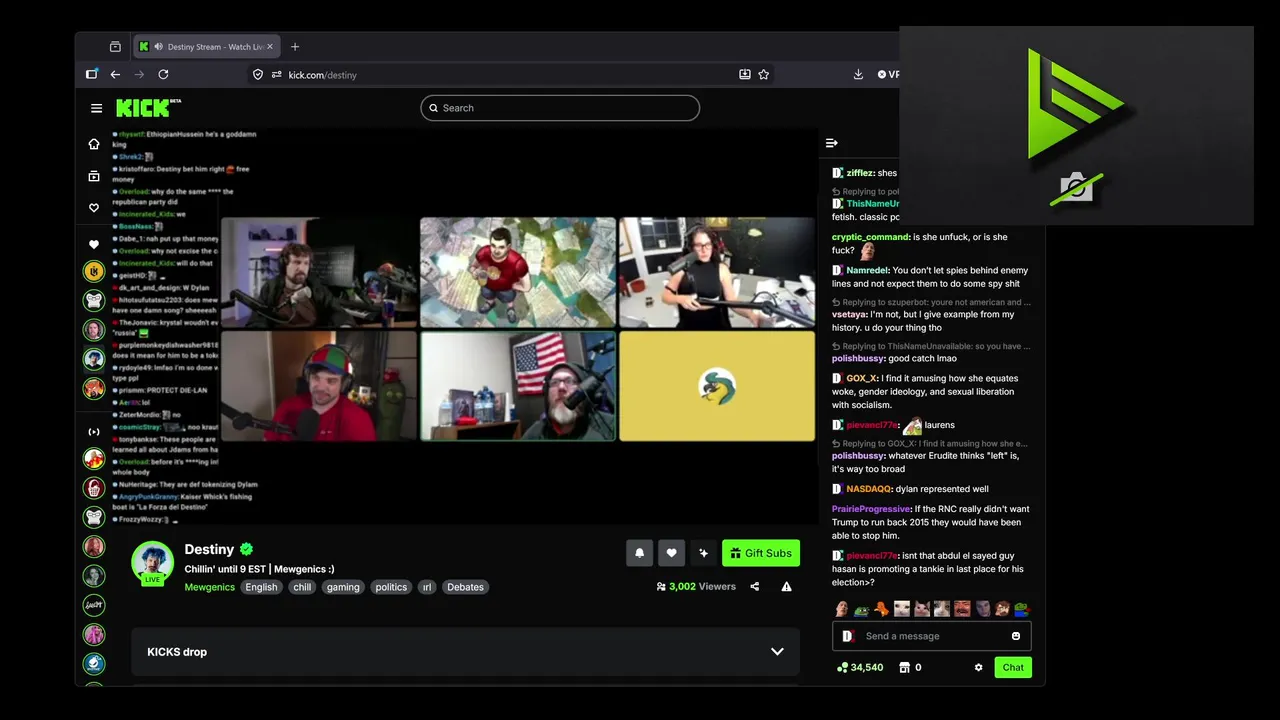Image resolution: width=1280 pixels, height=720 pixels.
Task: Open browser downloads arrow icon
Action: click(858, 74)
